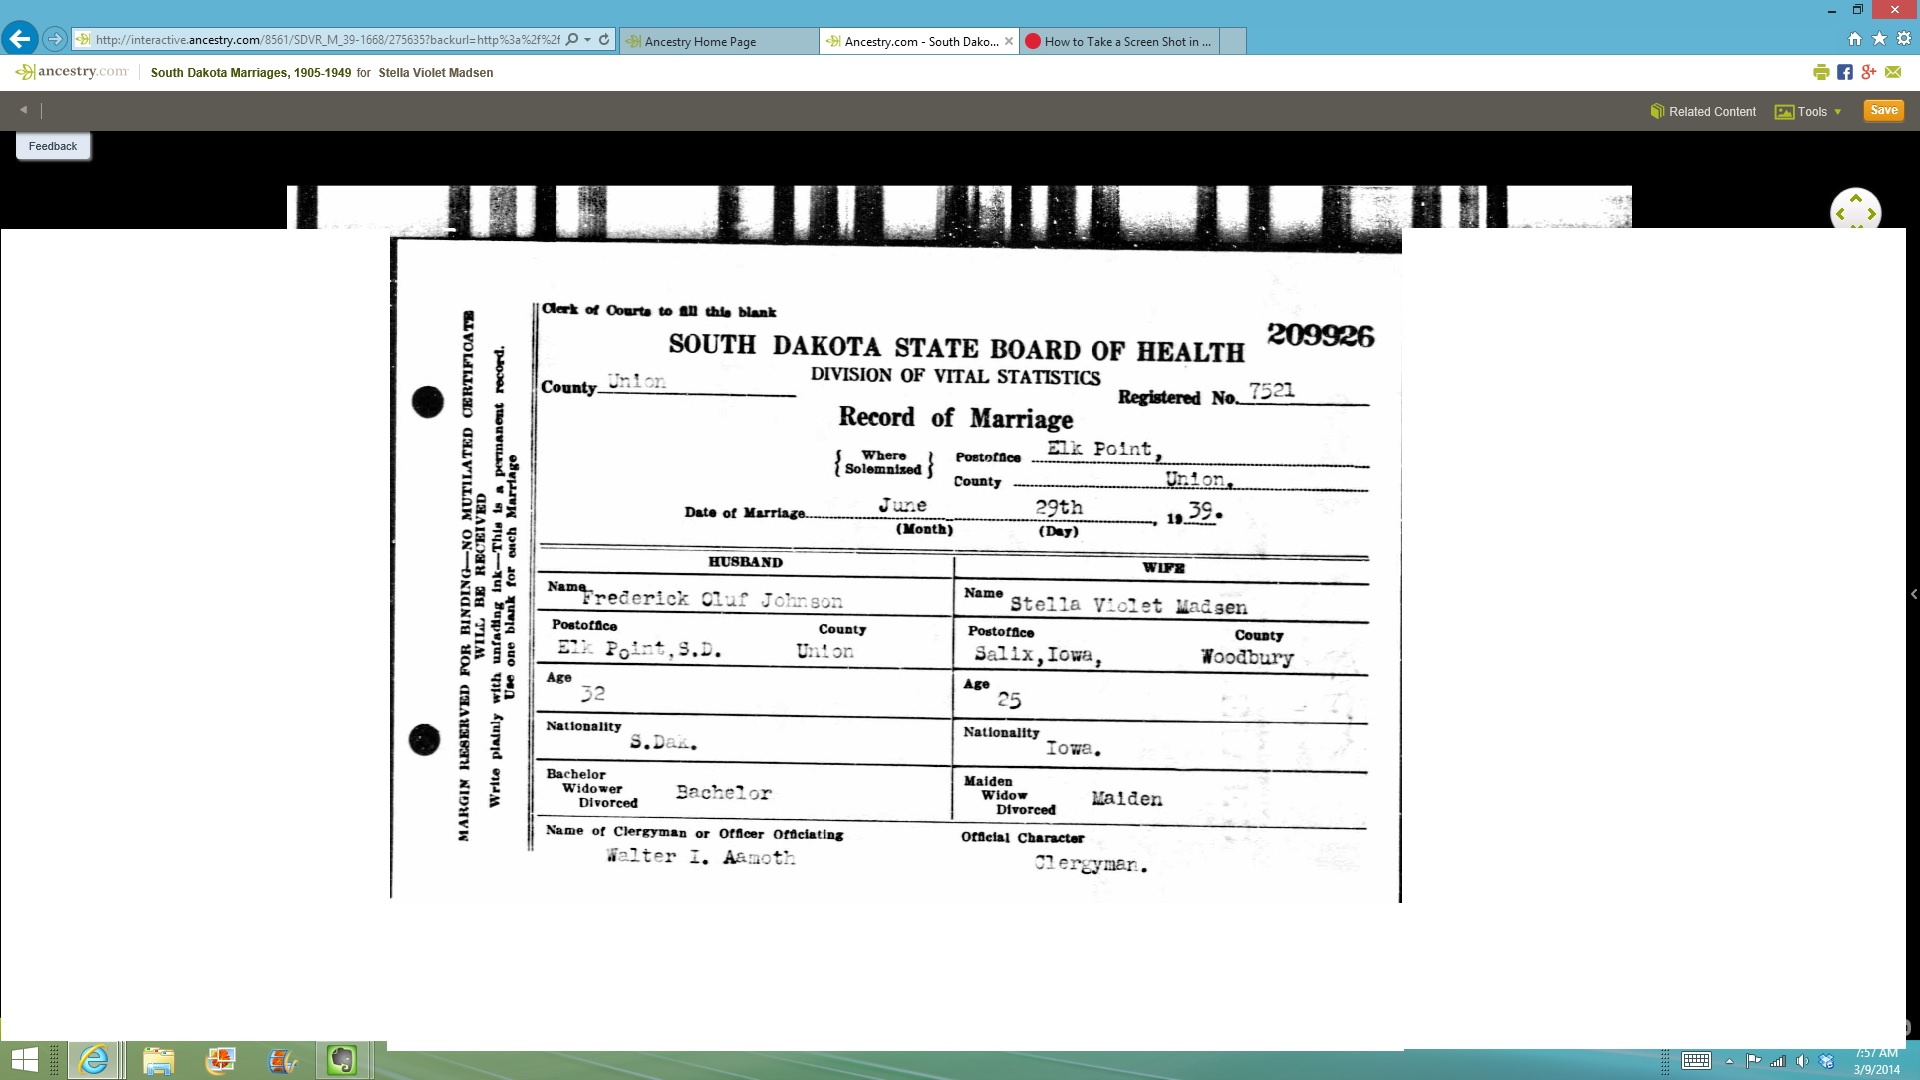Email the record with envelope icon
Screen dimensions: 1920x1080
[x=1893, y=72]
